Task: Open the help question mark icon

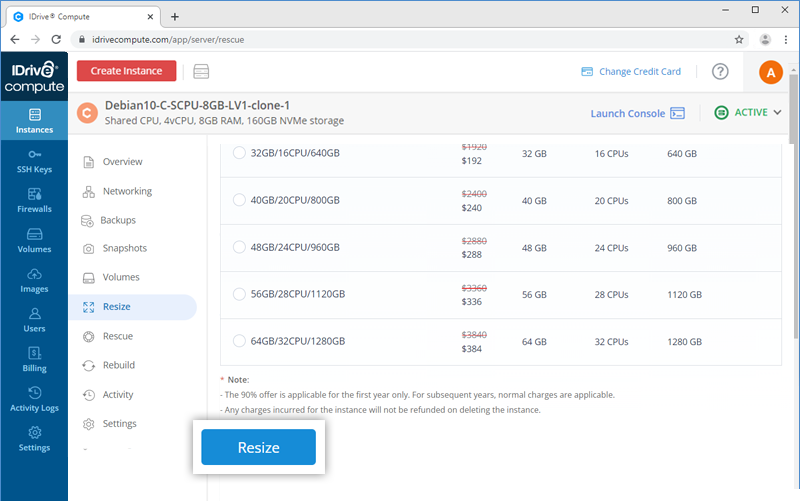Action: 720,71
